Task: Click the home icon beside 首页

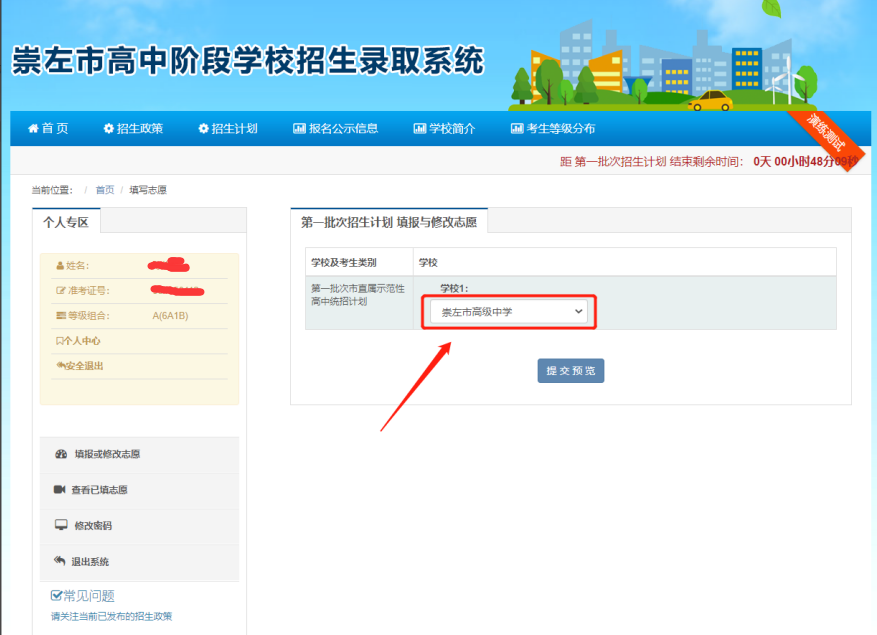Action: tap(33, 128)
